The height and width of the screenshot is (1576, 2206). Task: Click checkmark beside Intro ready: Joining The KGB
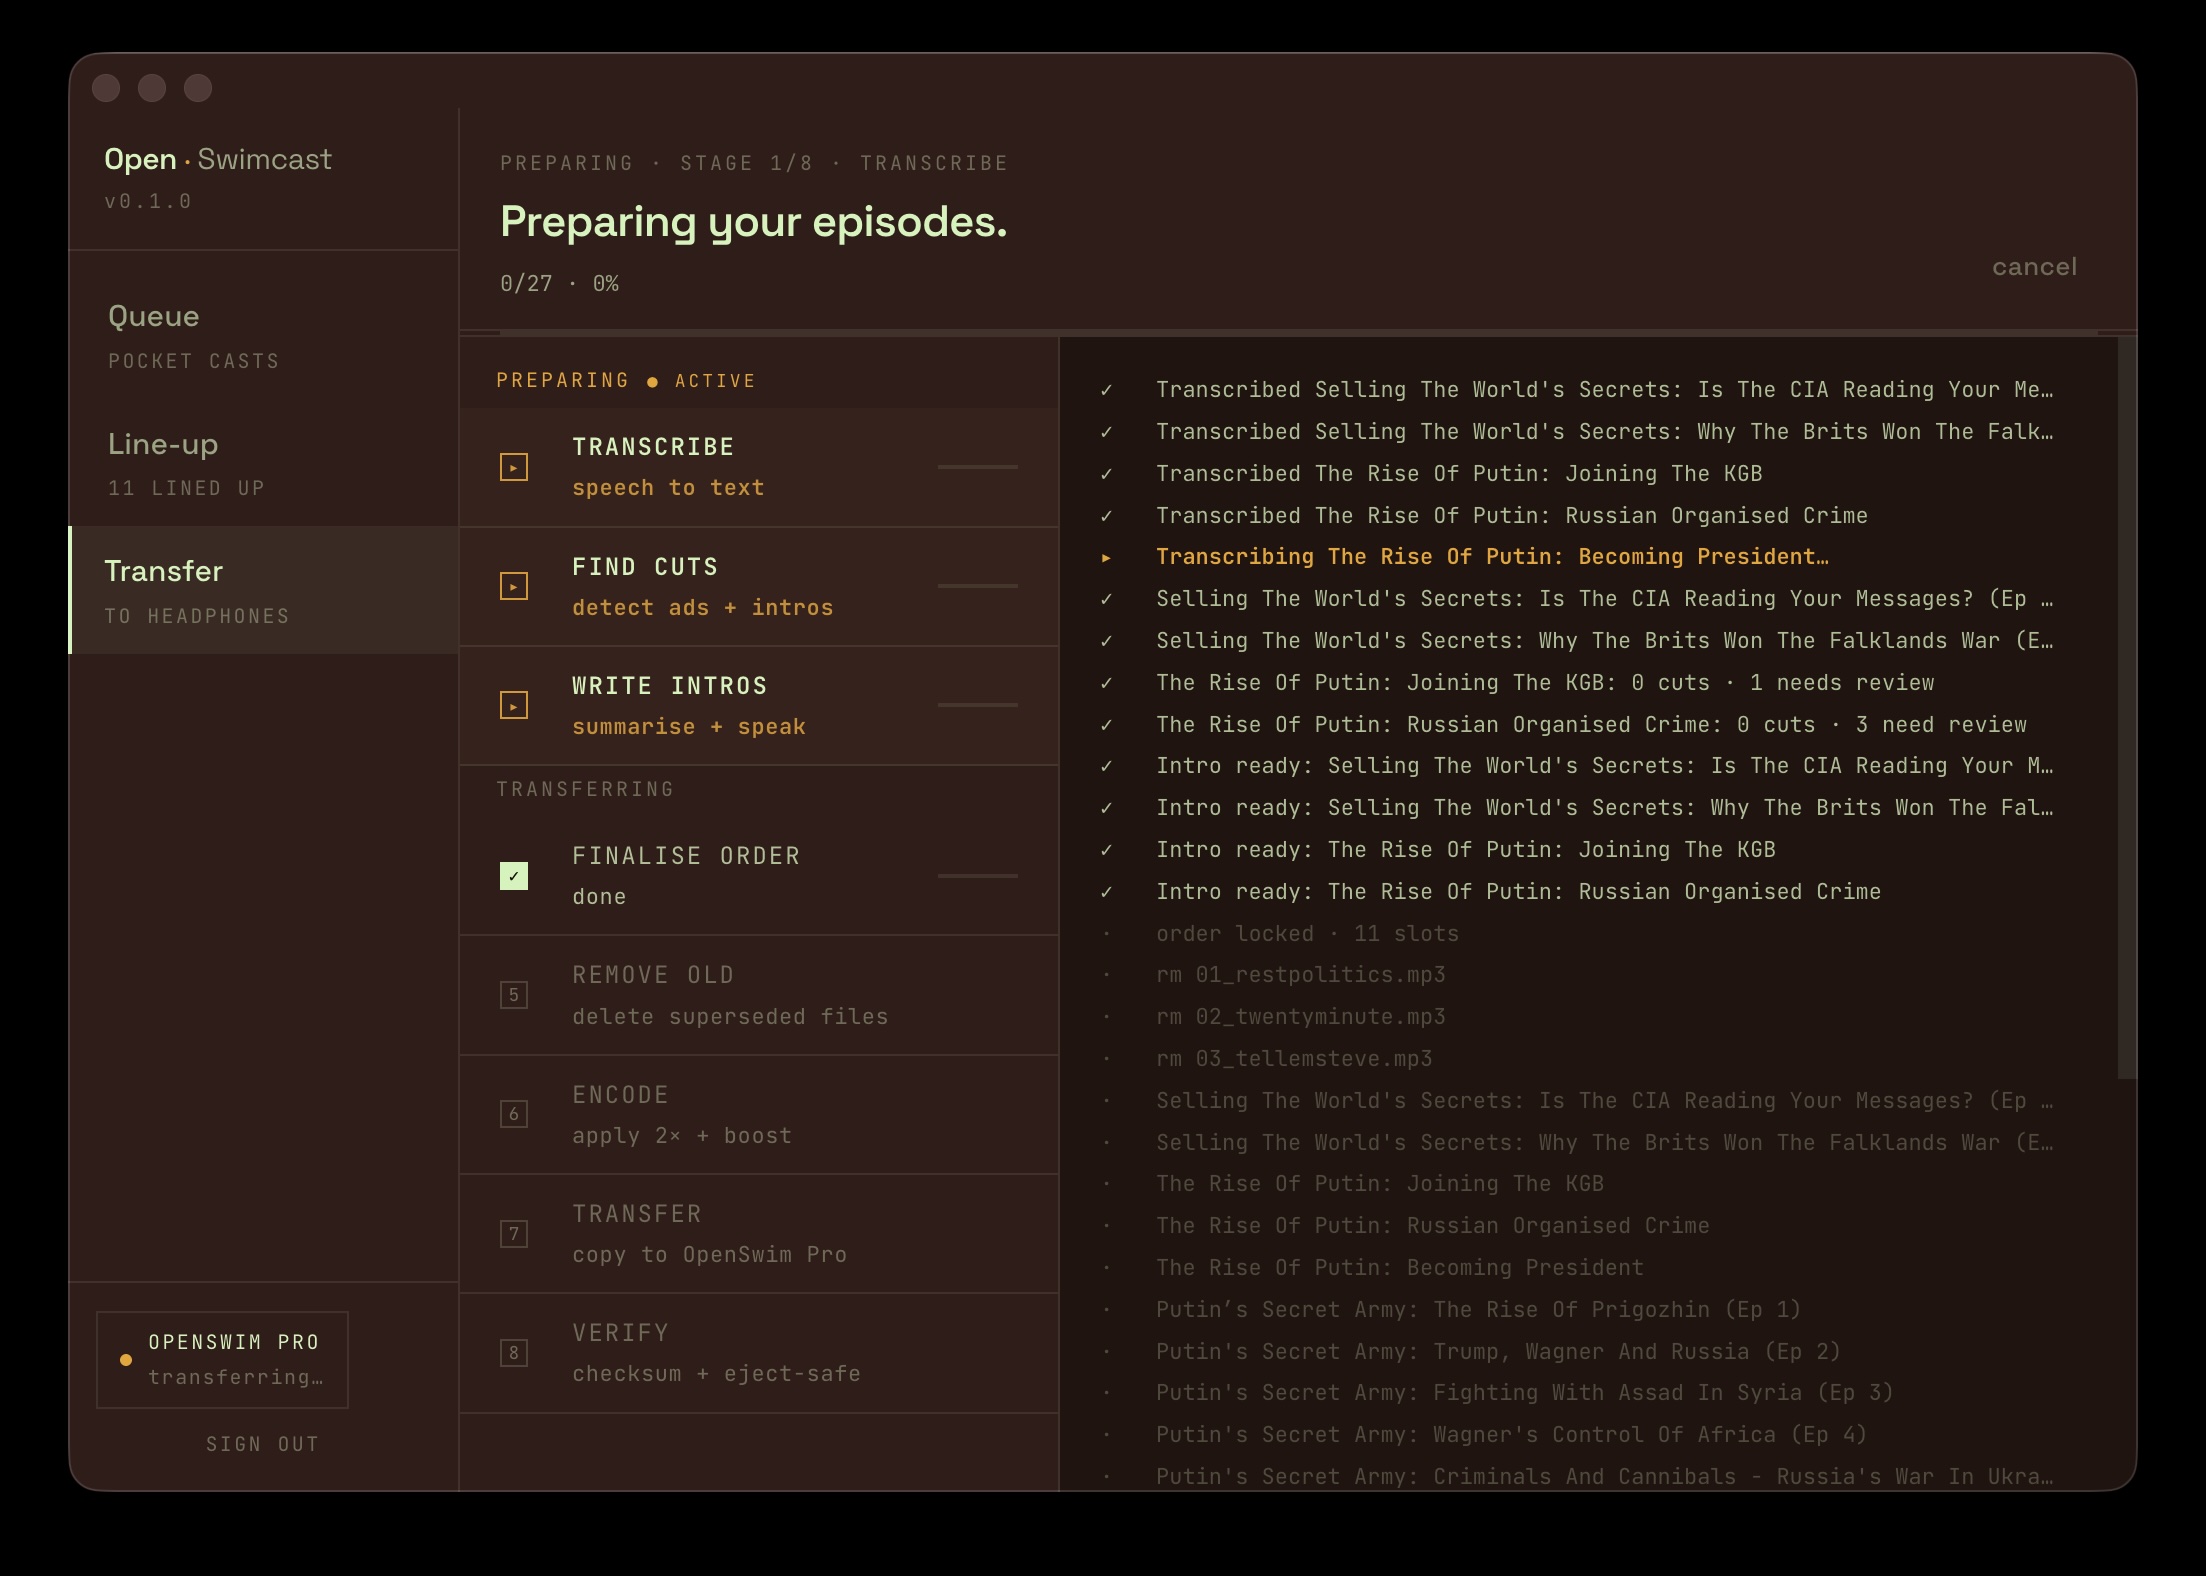pyautogui.click(x=1106, y=850)
